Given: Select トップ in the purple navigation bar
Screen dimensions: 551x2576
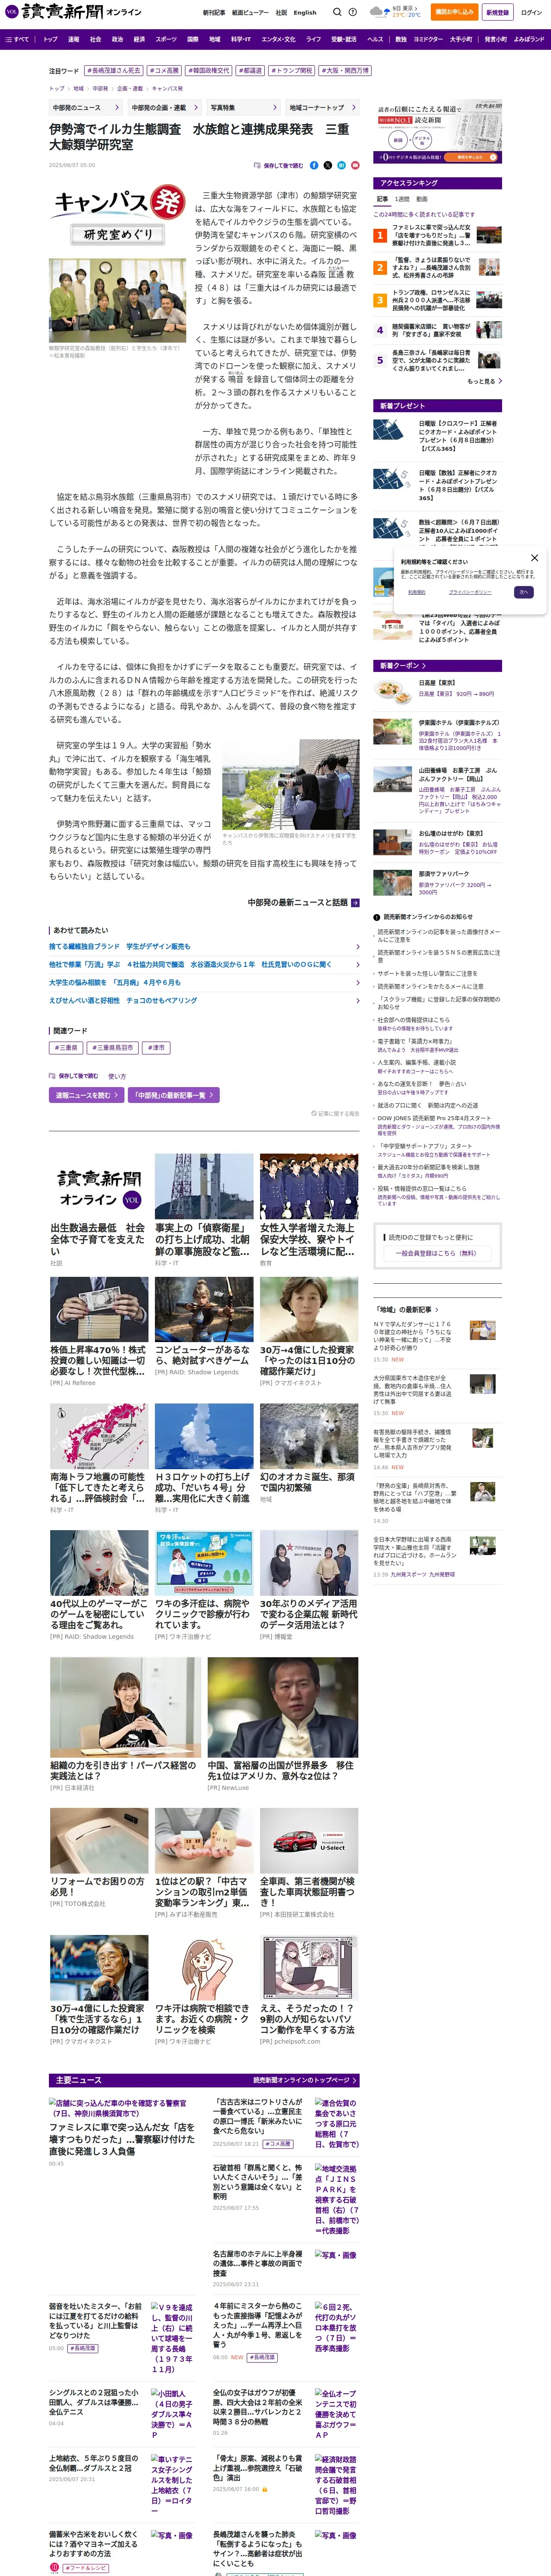Looking at the screenshot, I should [50, 40].
